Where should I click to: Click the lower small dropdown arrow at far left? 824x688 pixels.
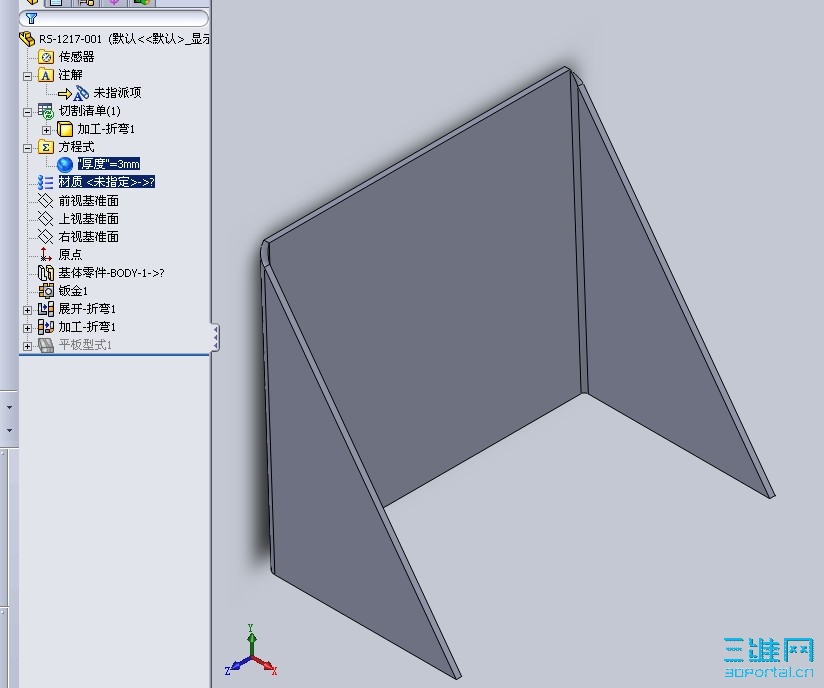[x=9, y=430]
